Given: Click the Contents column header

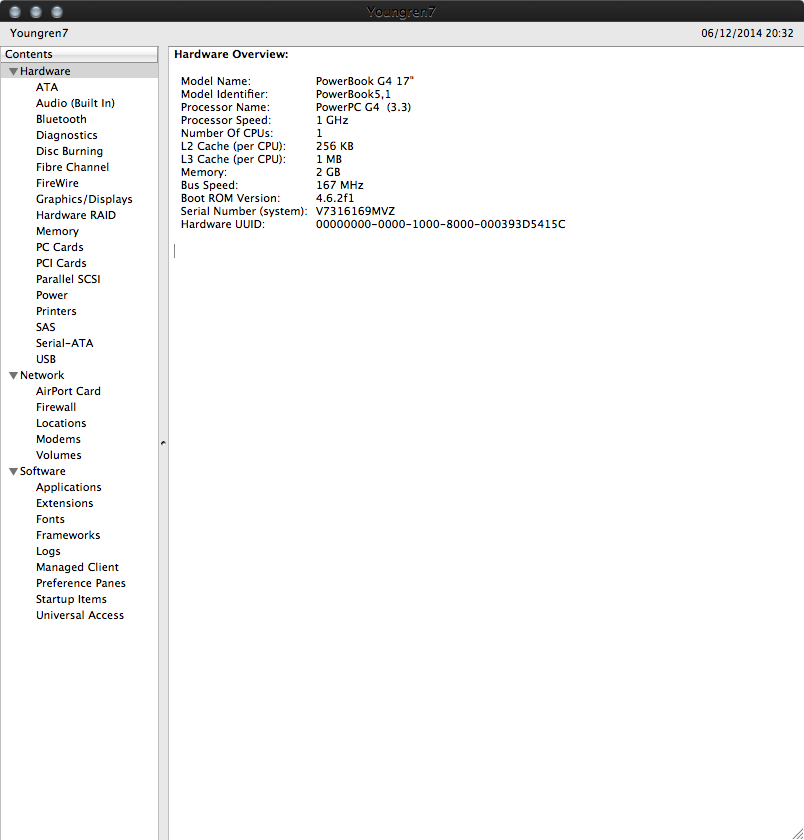Looking at the screenshot, I should click(79, 55).
